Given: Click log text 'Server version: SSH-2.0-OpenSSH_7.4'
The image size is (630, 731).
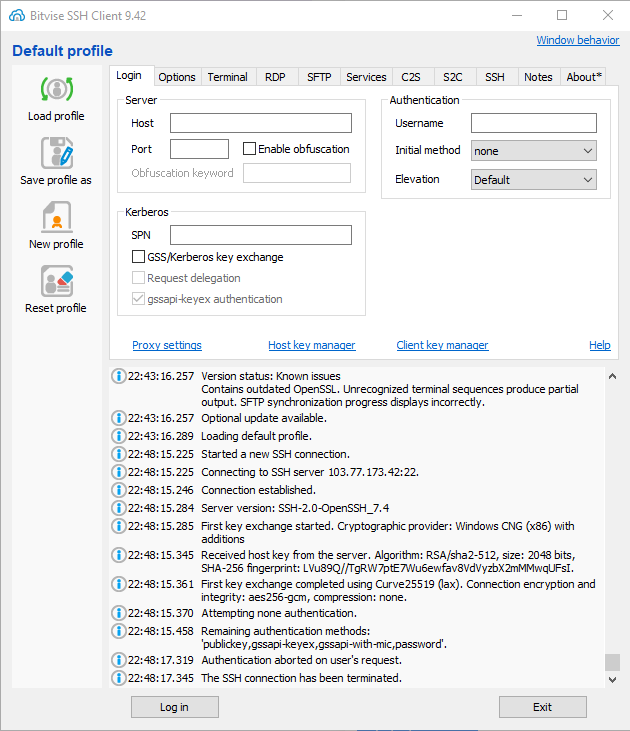Looking at the screenshot, I should coord(295,508).
